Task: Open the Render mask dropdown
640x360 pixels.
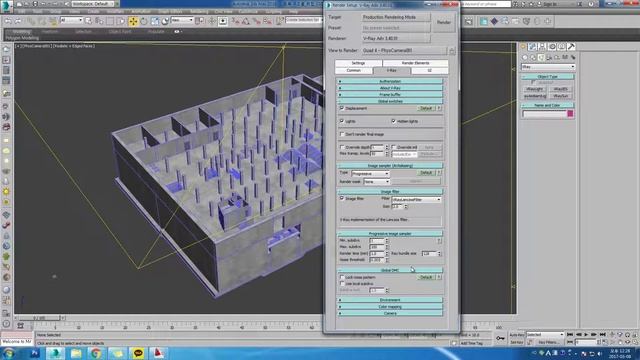Action: click(377, 181)
